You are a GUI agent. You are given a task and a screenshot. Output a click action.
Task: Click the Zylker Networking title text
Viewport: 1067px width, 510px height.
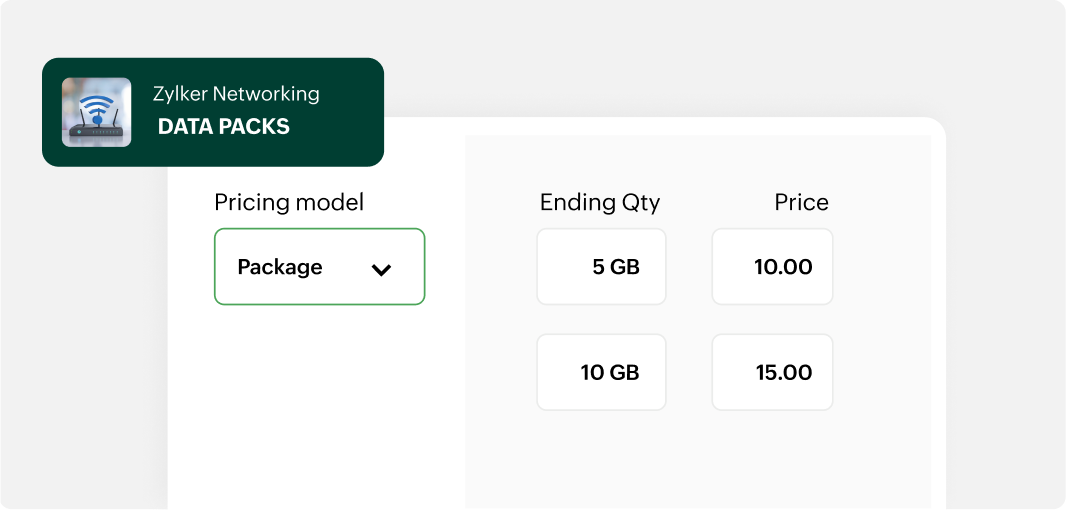tap(236, 94)
